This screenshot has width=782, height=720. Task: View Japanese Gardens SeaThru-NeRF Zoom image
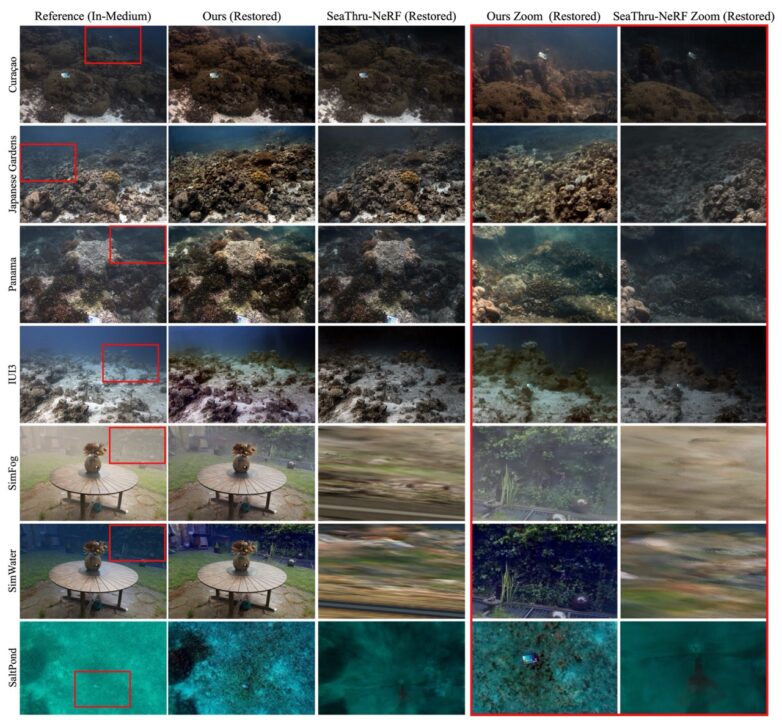point(693,174)
